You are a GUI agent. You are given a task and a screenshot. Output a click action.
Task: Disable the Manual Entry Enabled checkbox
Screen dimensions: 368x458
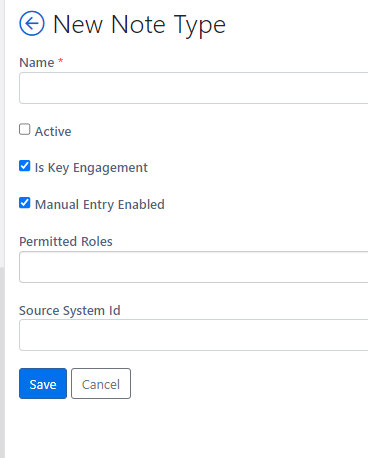point(25,203)
